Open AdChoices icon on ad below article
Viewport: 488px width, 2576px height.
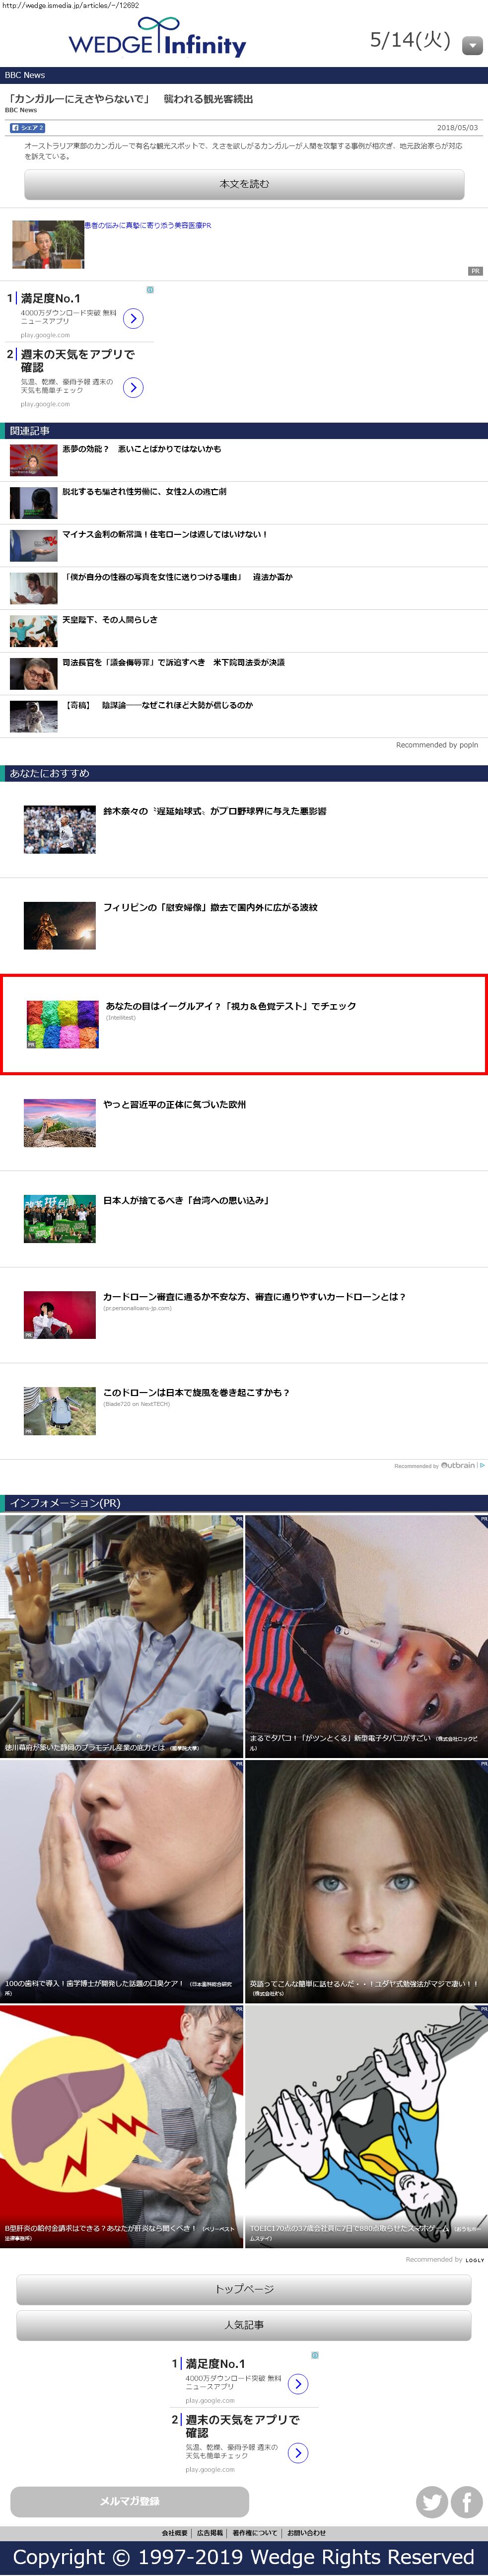tap(150, 290)
